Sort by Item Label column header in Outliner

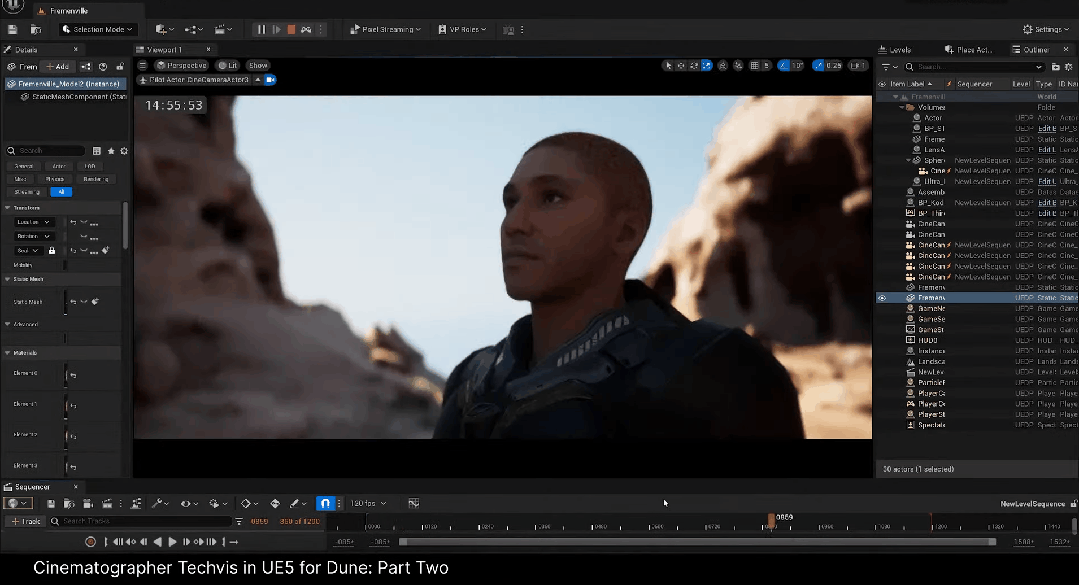912,84
